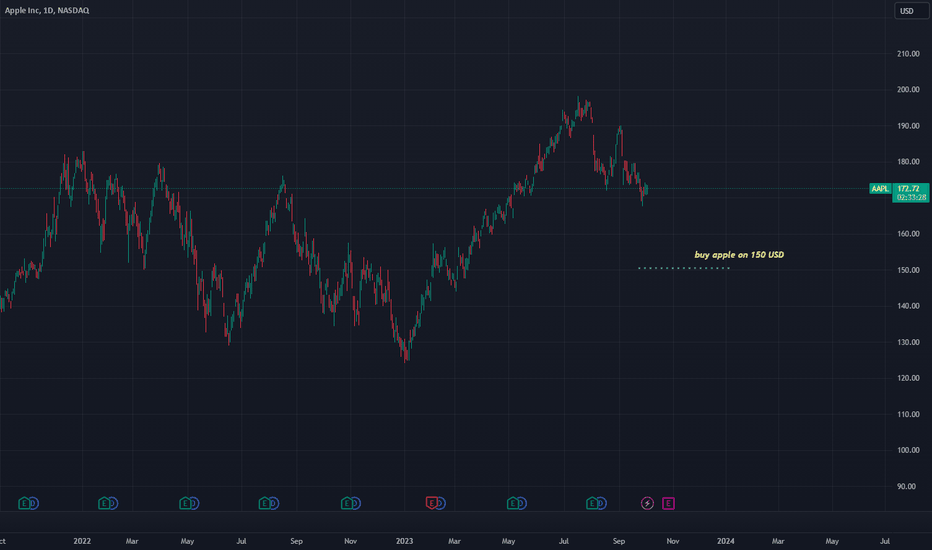The width and height of the screenshot is (932, 550).
Task: Click the 90.00 price axis label
Action: 906,486
